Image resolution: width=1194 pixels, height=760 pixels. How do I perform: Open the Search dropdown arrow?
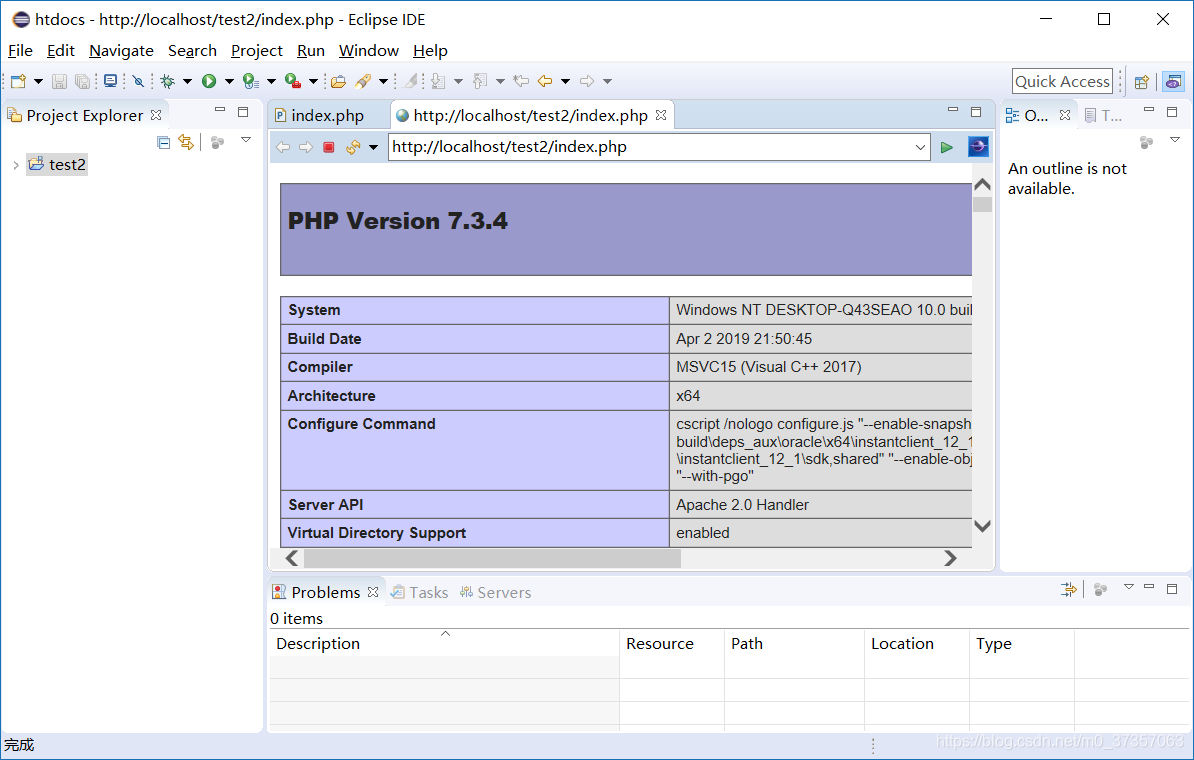pyautogui.click(x=383, y=81)
